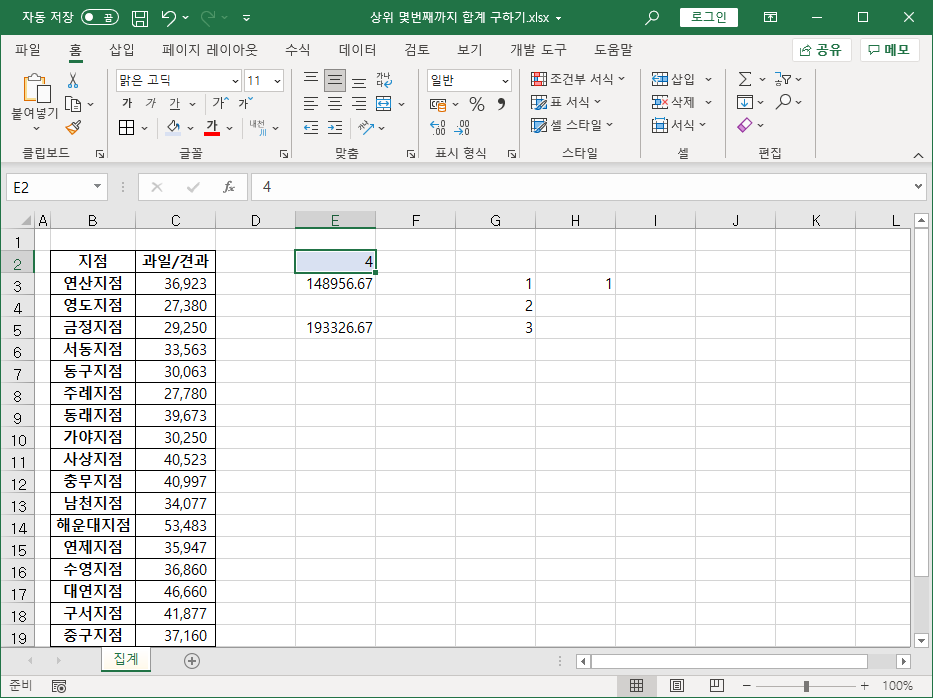Click the Copy icon in clipboard group
This screenshot has width=933, height=698.
[x=73, y=104]
